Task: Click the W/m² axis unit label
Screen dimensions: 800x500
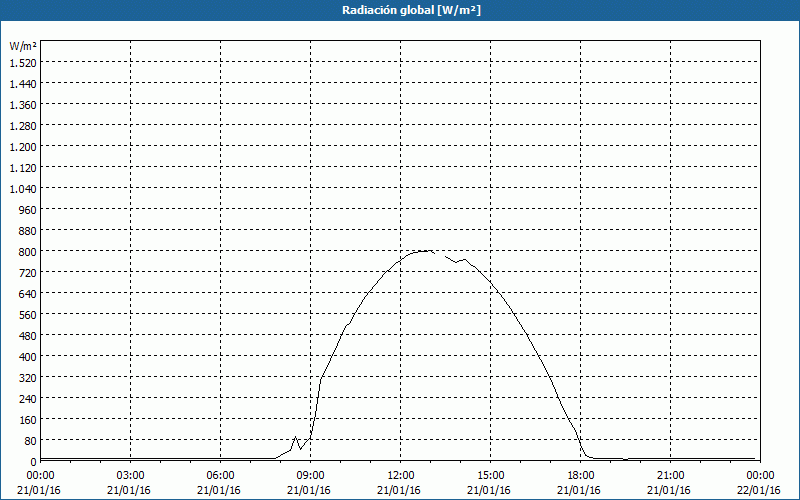Action: (23, 46)
